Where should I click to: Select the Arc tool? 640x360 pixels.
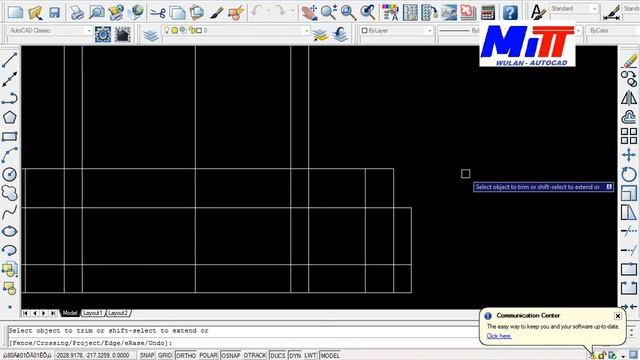pos(9,156)
